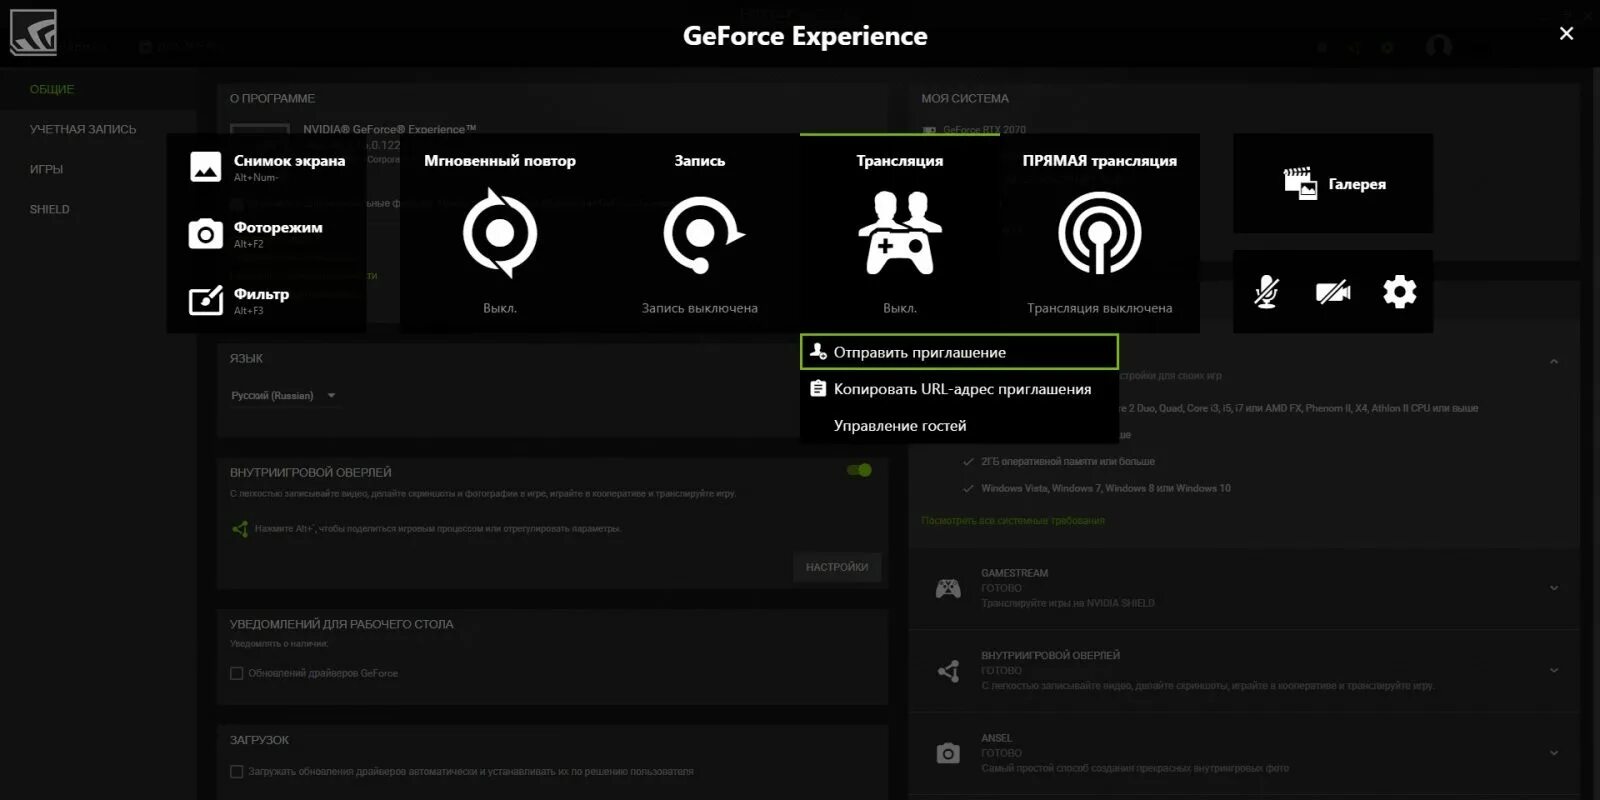Screen dimensions: 1600x800
Task: Expand the ANSEL section
Action: [x=1554, y=753]
